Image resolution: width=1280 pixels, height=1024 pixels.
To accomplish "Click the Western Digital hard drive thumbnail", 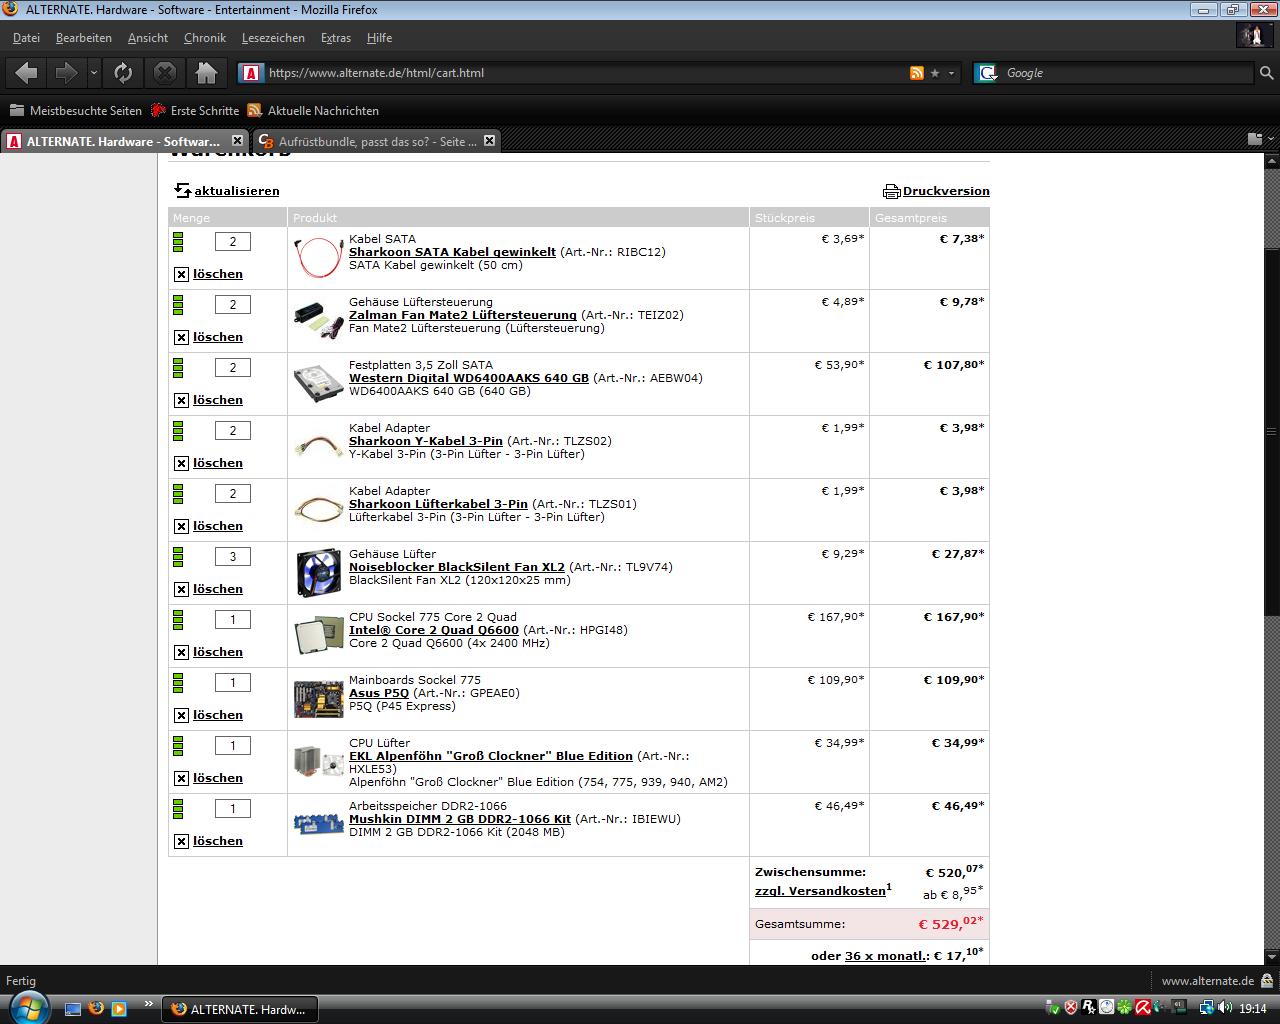I will [x=318, y=384].
